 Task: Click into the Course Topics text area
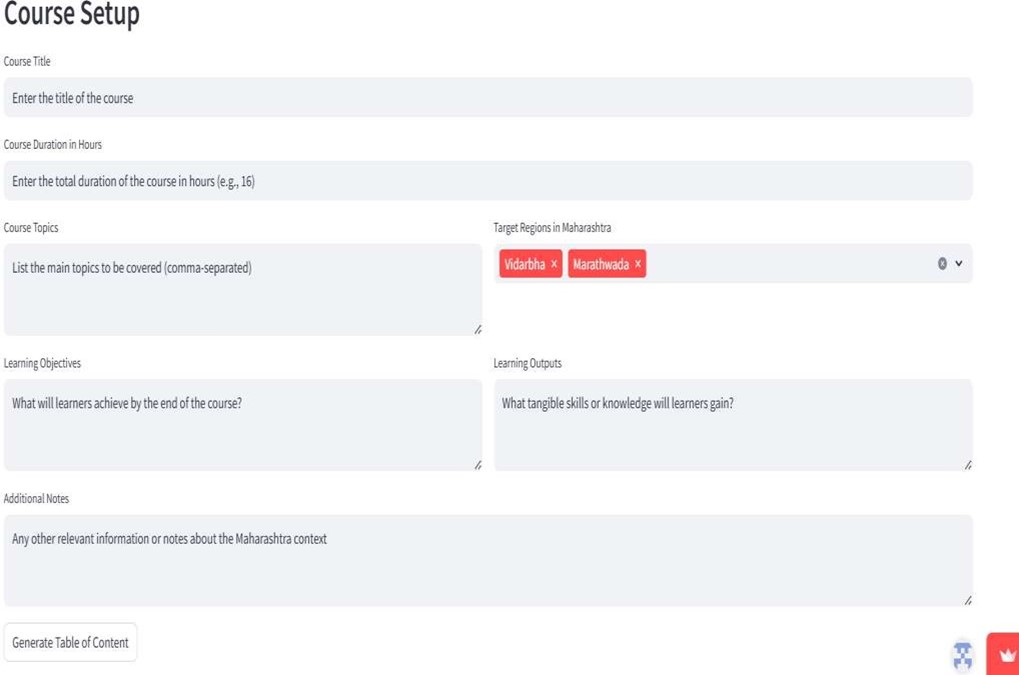pyautogui.click(x=243, y=290)
